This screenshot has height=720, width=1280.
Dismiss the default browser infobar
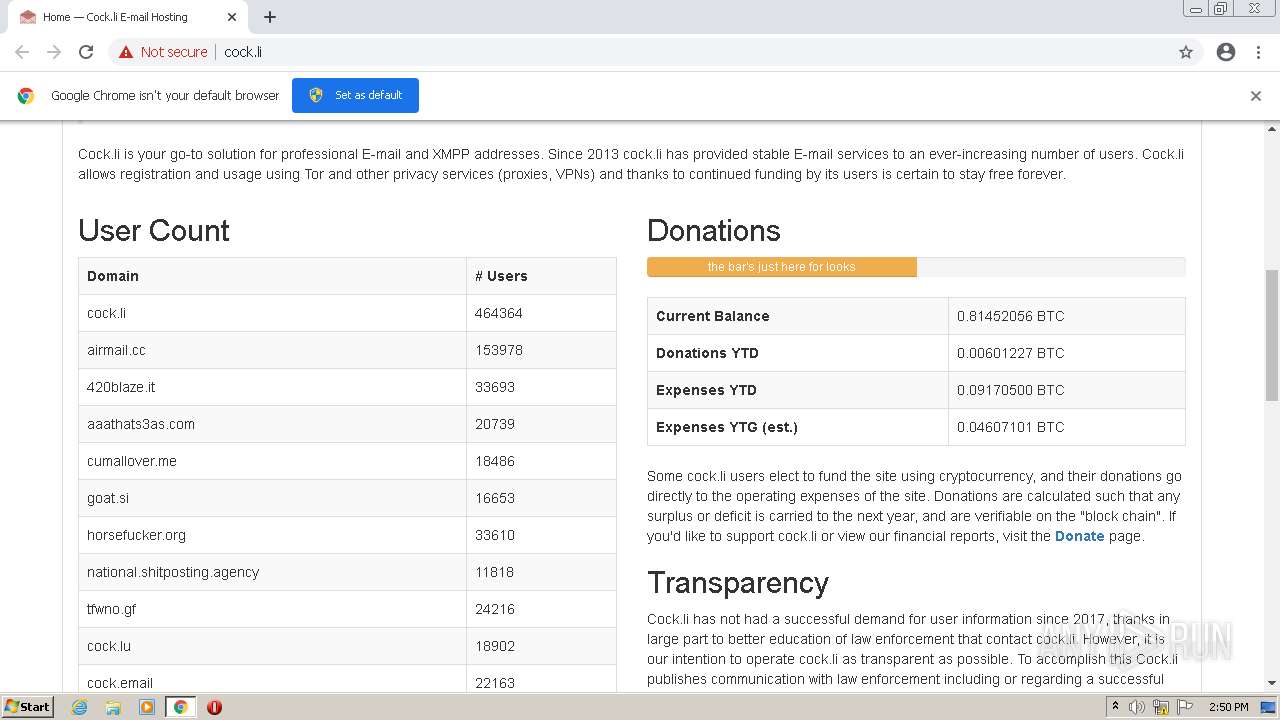pyautogui.click(x=1256, y=96)
